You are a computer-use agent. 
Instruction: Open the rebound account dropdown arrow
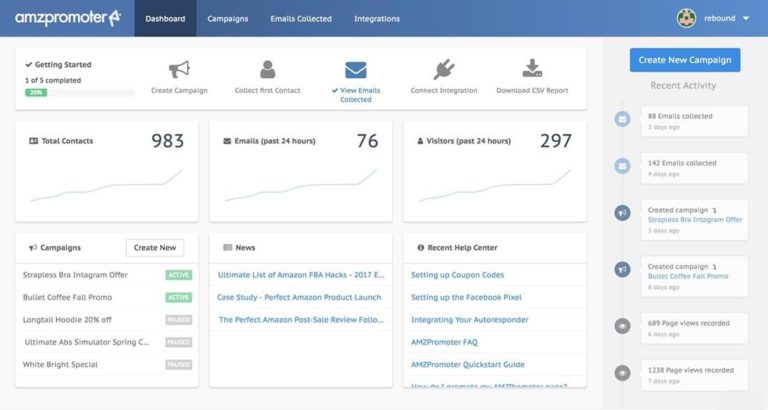pyautogui.click(x=746, y=19)
